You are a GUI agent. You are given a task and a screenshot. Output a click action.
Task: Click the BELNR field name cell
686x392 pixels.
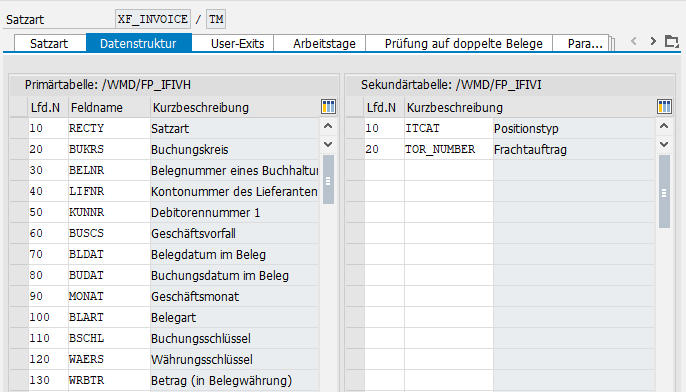[108, 170]
